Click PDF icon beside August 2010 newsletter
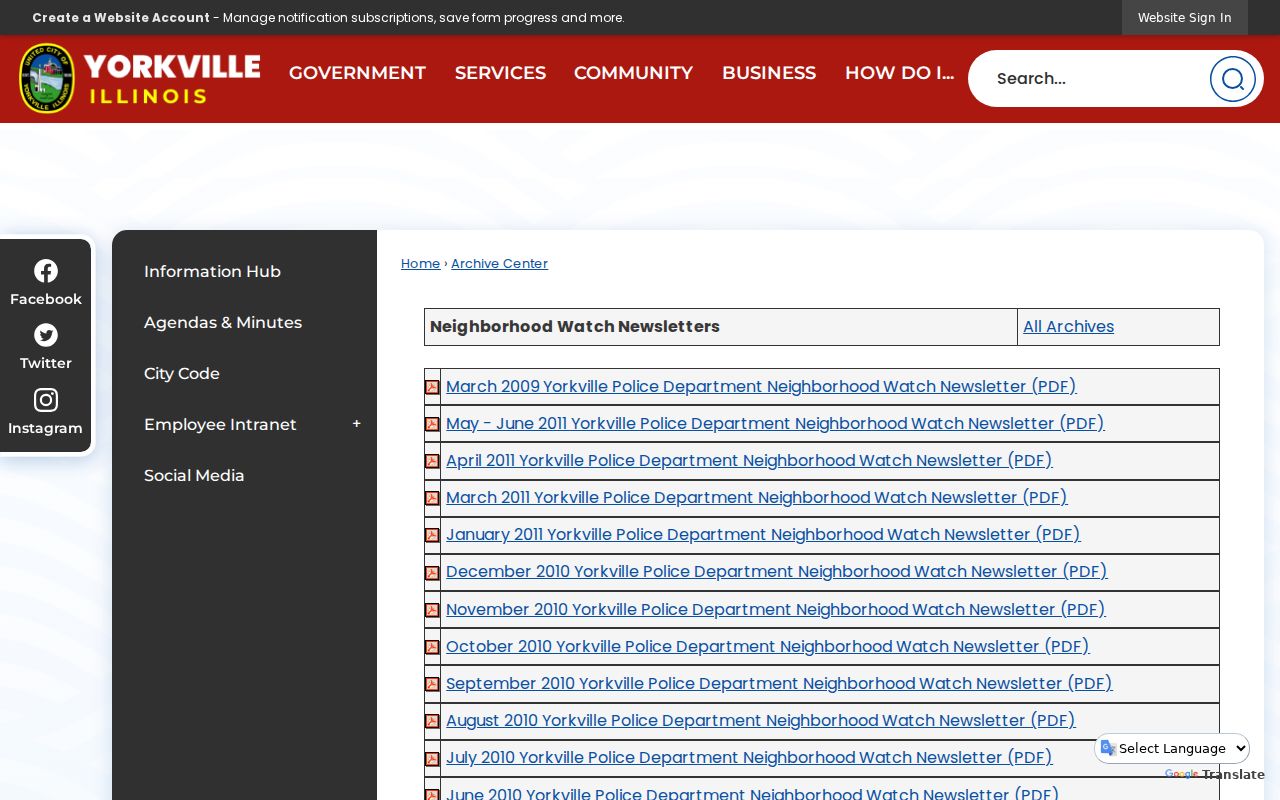This screenshot has height=800, width=1280. coord(432,721)
